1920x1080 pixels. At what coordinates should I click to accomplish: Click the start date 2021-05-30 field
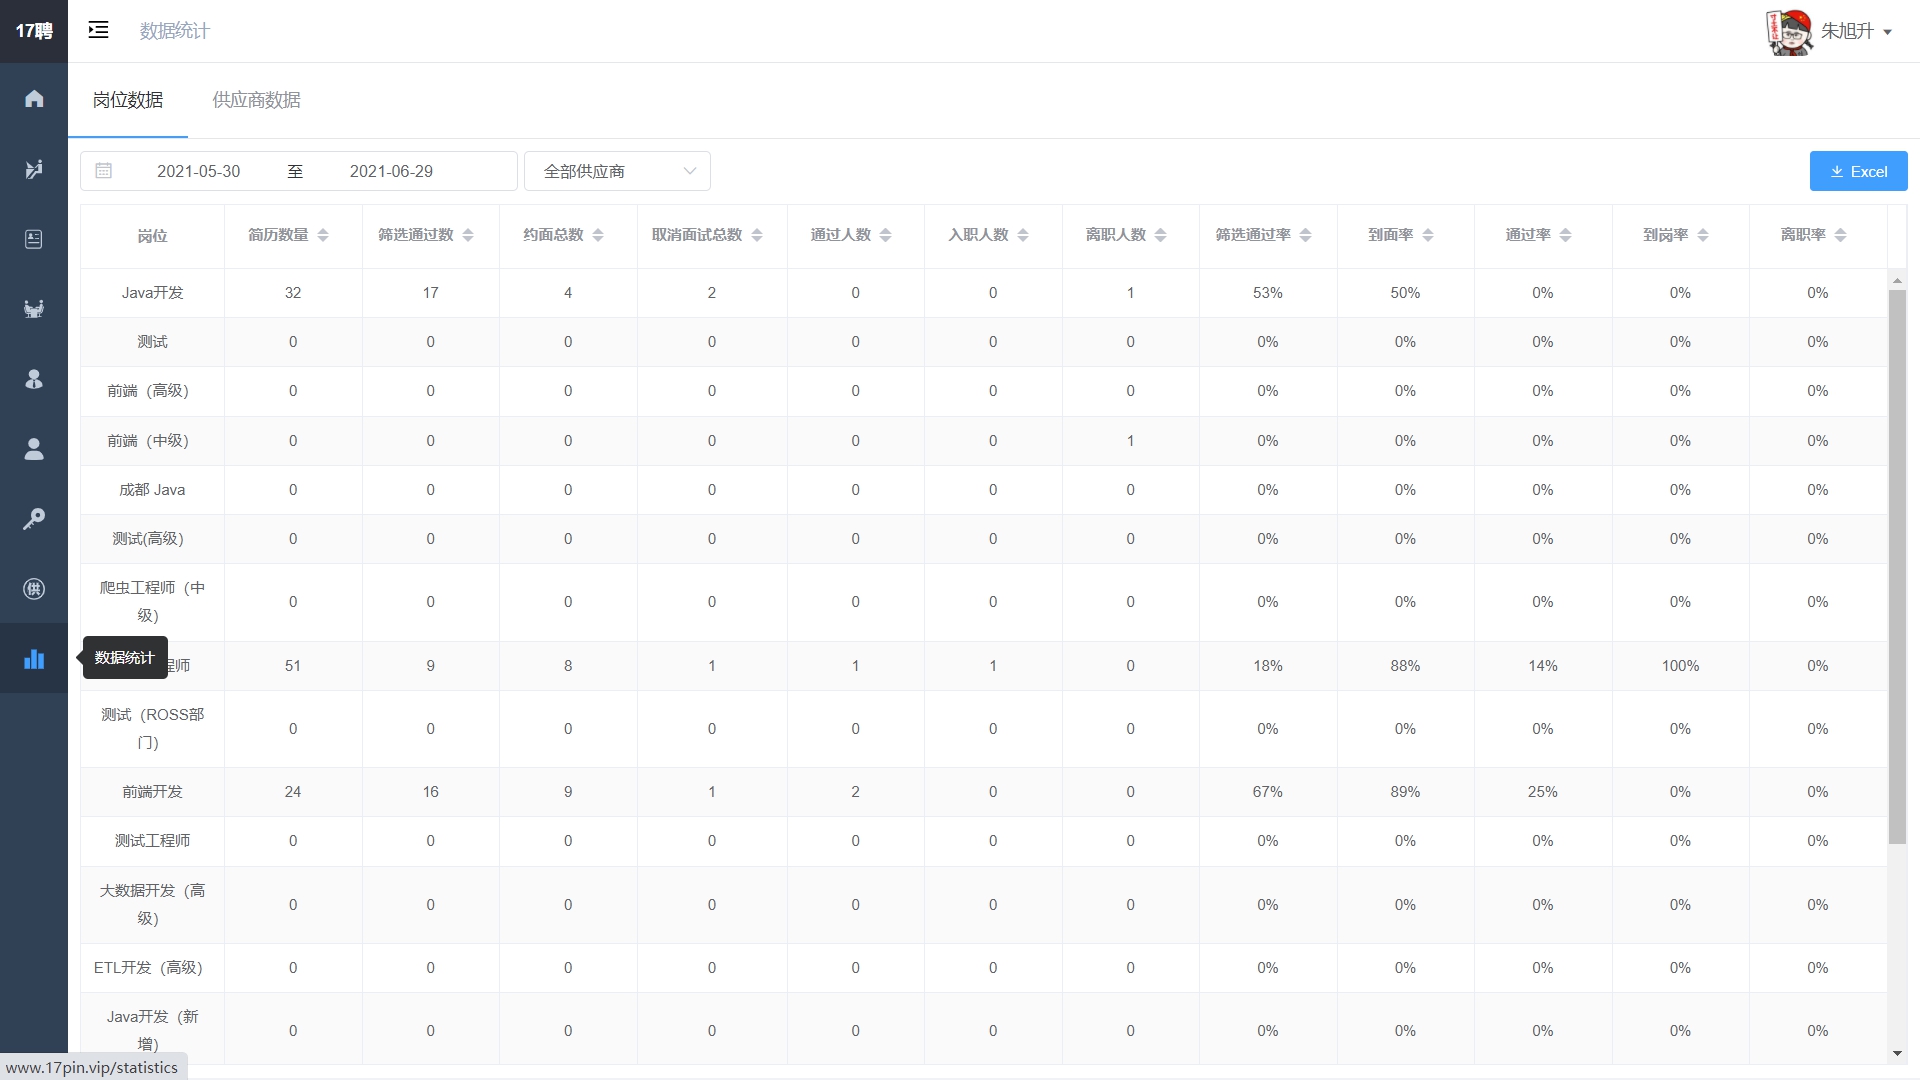(199, 171)
